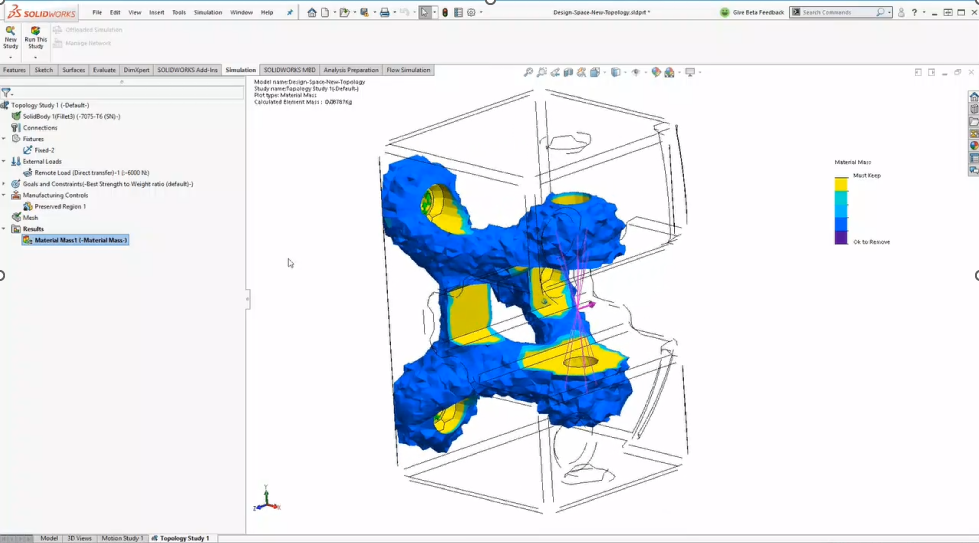This screenshot has width=979, height=543.
Task: Click the Run This Study button
Action: (x=36, y=37)
